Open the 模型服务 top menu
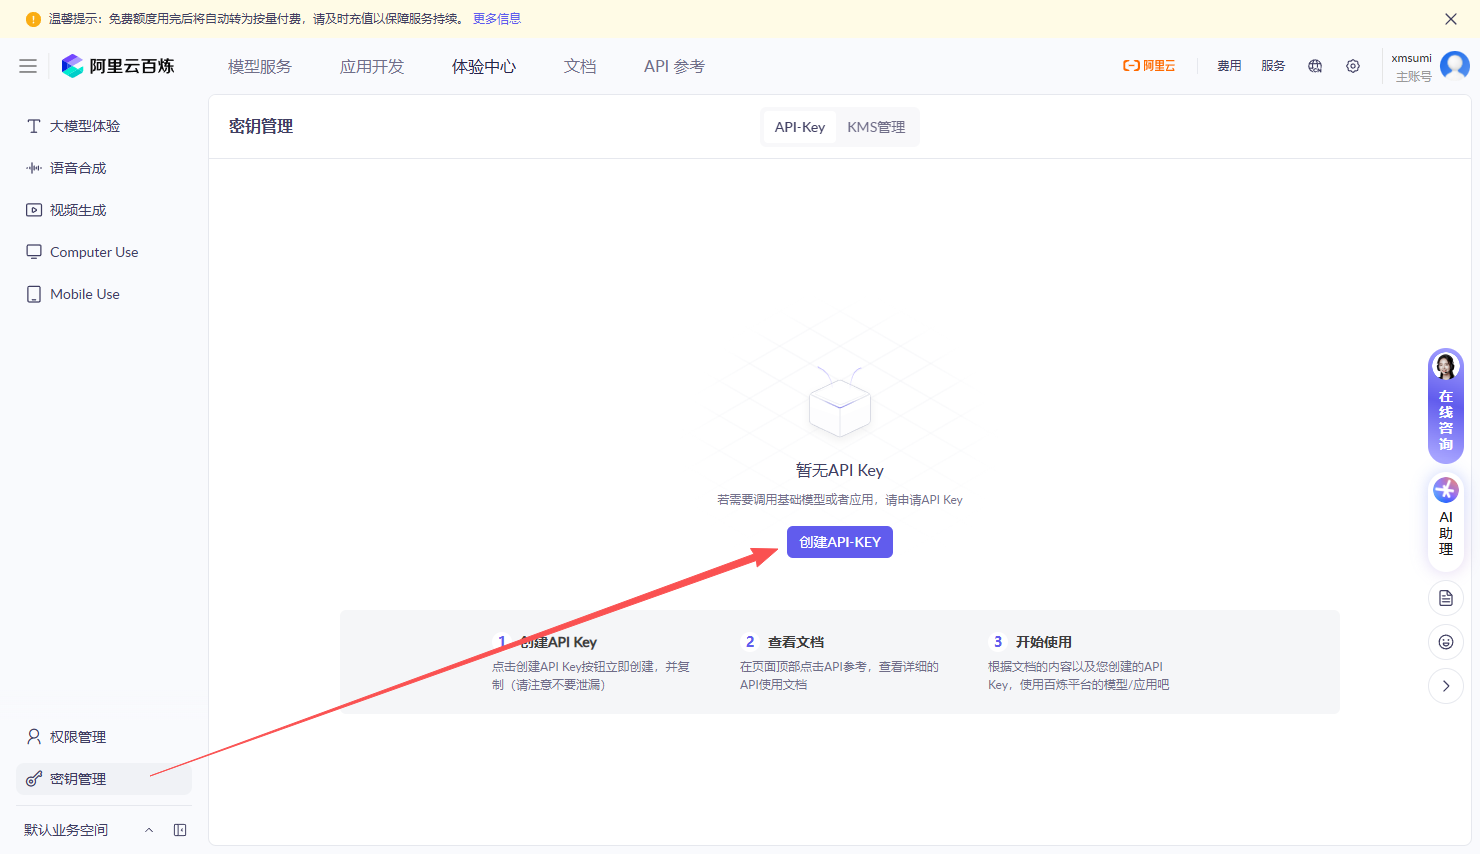Image resolution: width=1480 pixels, height=854 pixels. point(260,66)
